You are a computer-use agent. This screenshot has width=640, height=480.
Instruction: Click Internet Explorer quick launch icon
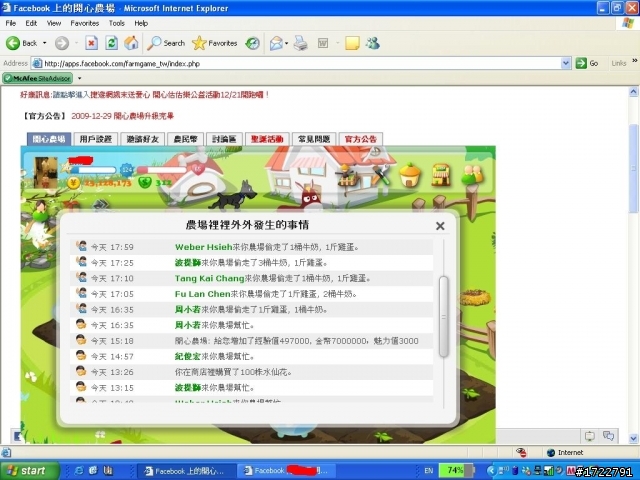(x=79, y=471)
